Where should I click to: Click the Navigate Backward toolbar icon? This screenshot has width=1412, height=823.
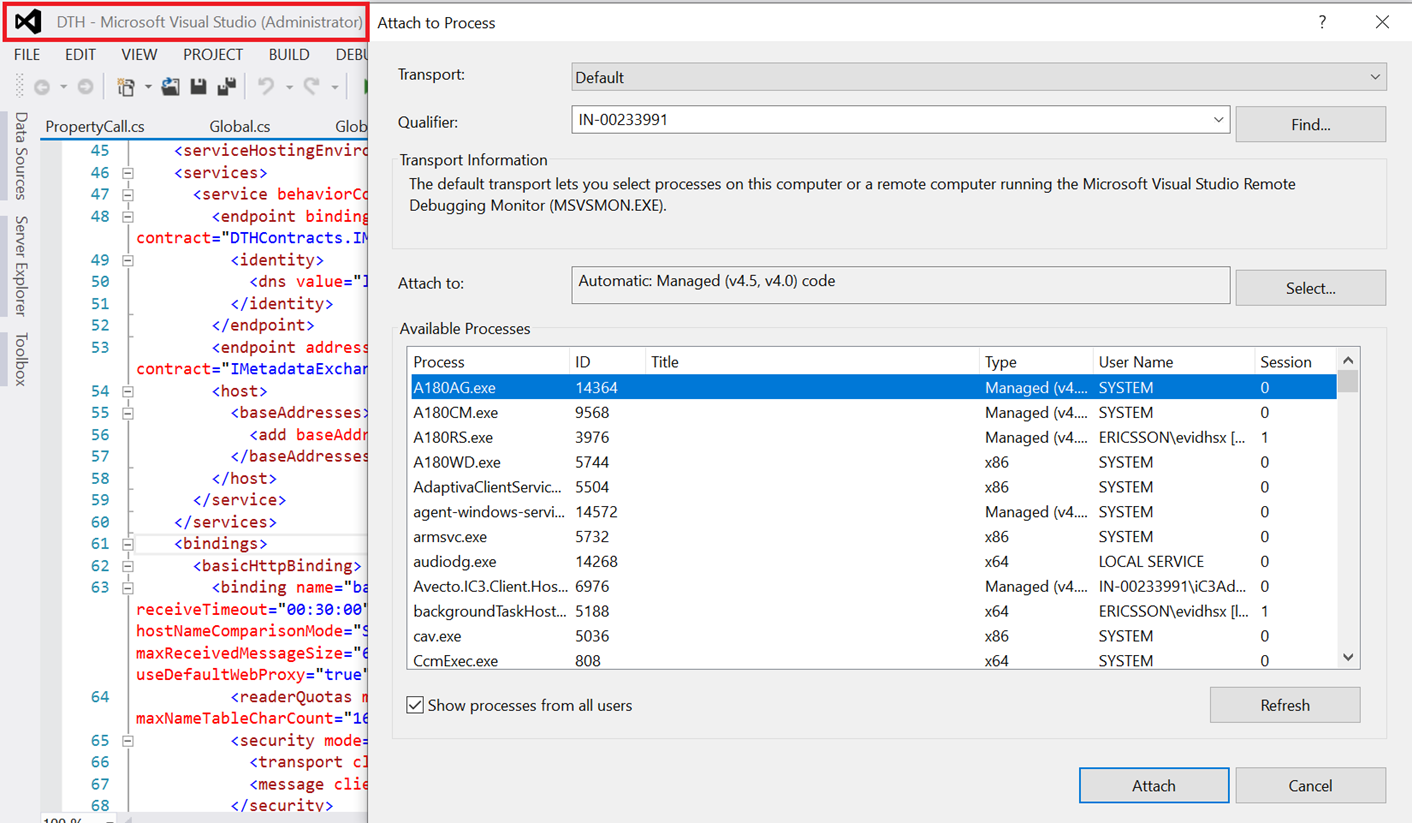42,88
